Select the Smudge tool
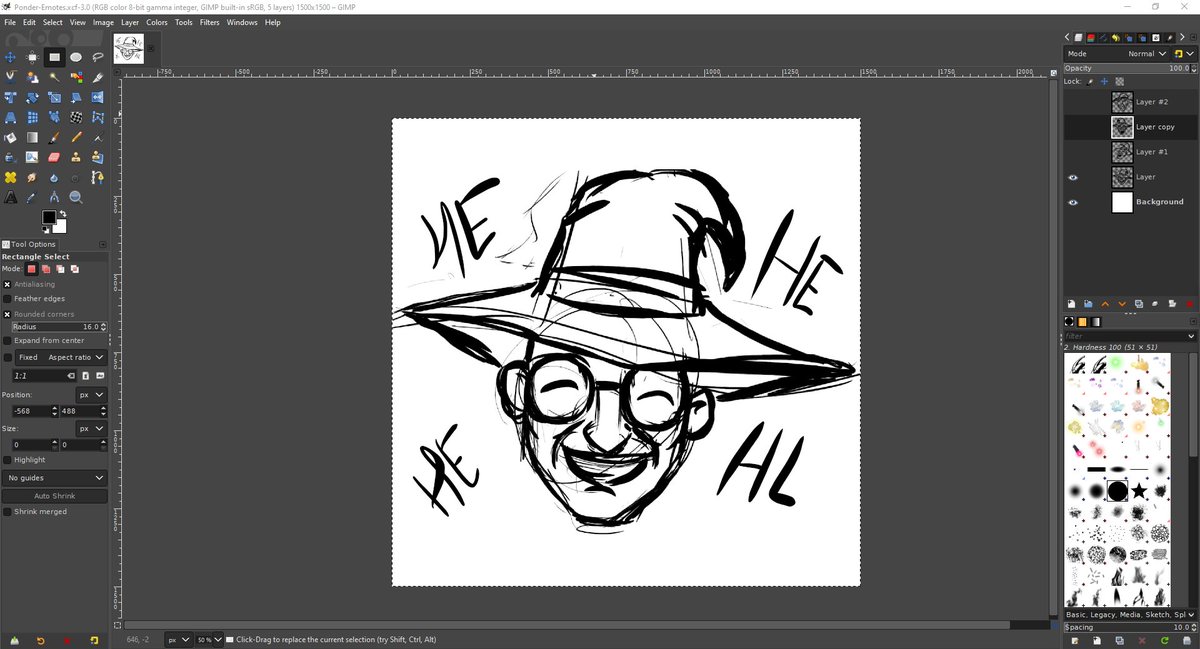 pos(32,177)
